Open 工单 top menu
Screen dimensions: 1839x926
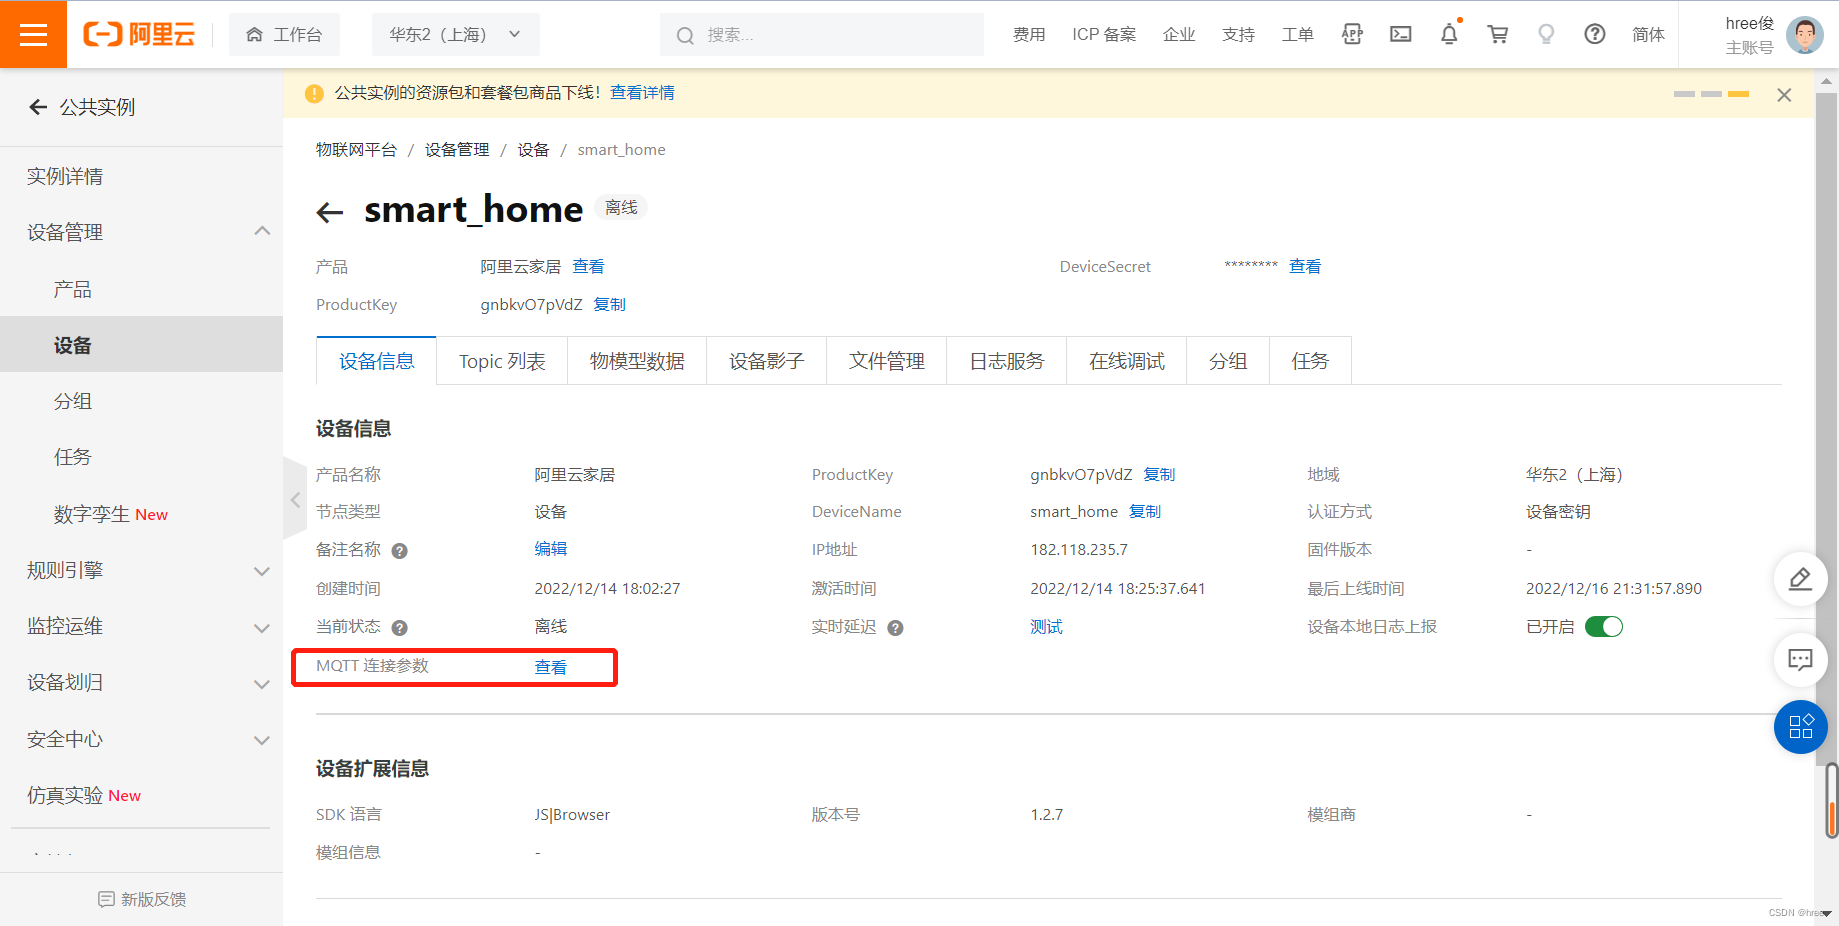pos(1297,35)
